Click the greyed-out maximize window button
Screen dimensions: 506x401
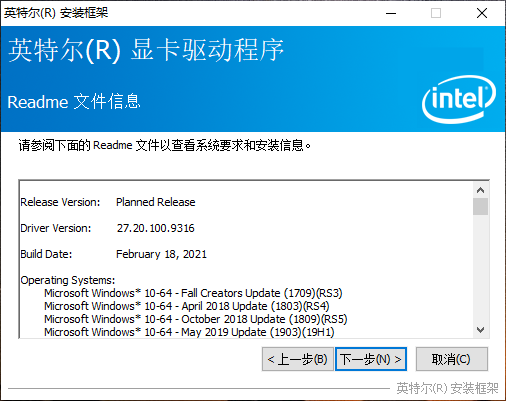[x=436, y=13]
